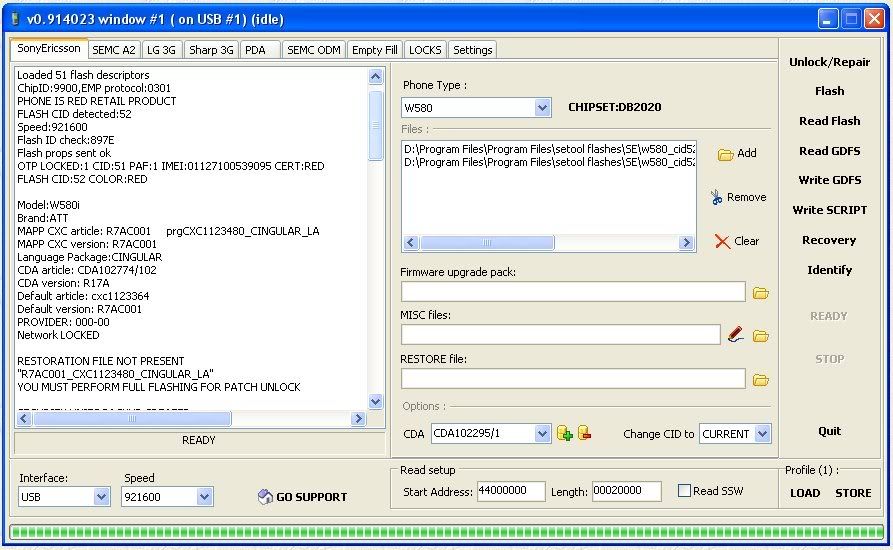The width and height of the screenshot is (893, 550).
Task: Click the LOAD profile button
Action: coord(805,493)
